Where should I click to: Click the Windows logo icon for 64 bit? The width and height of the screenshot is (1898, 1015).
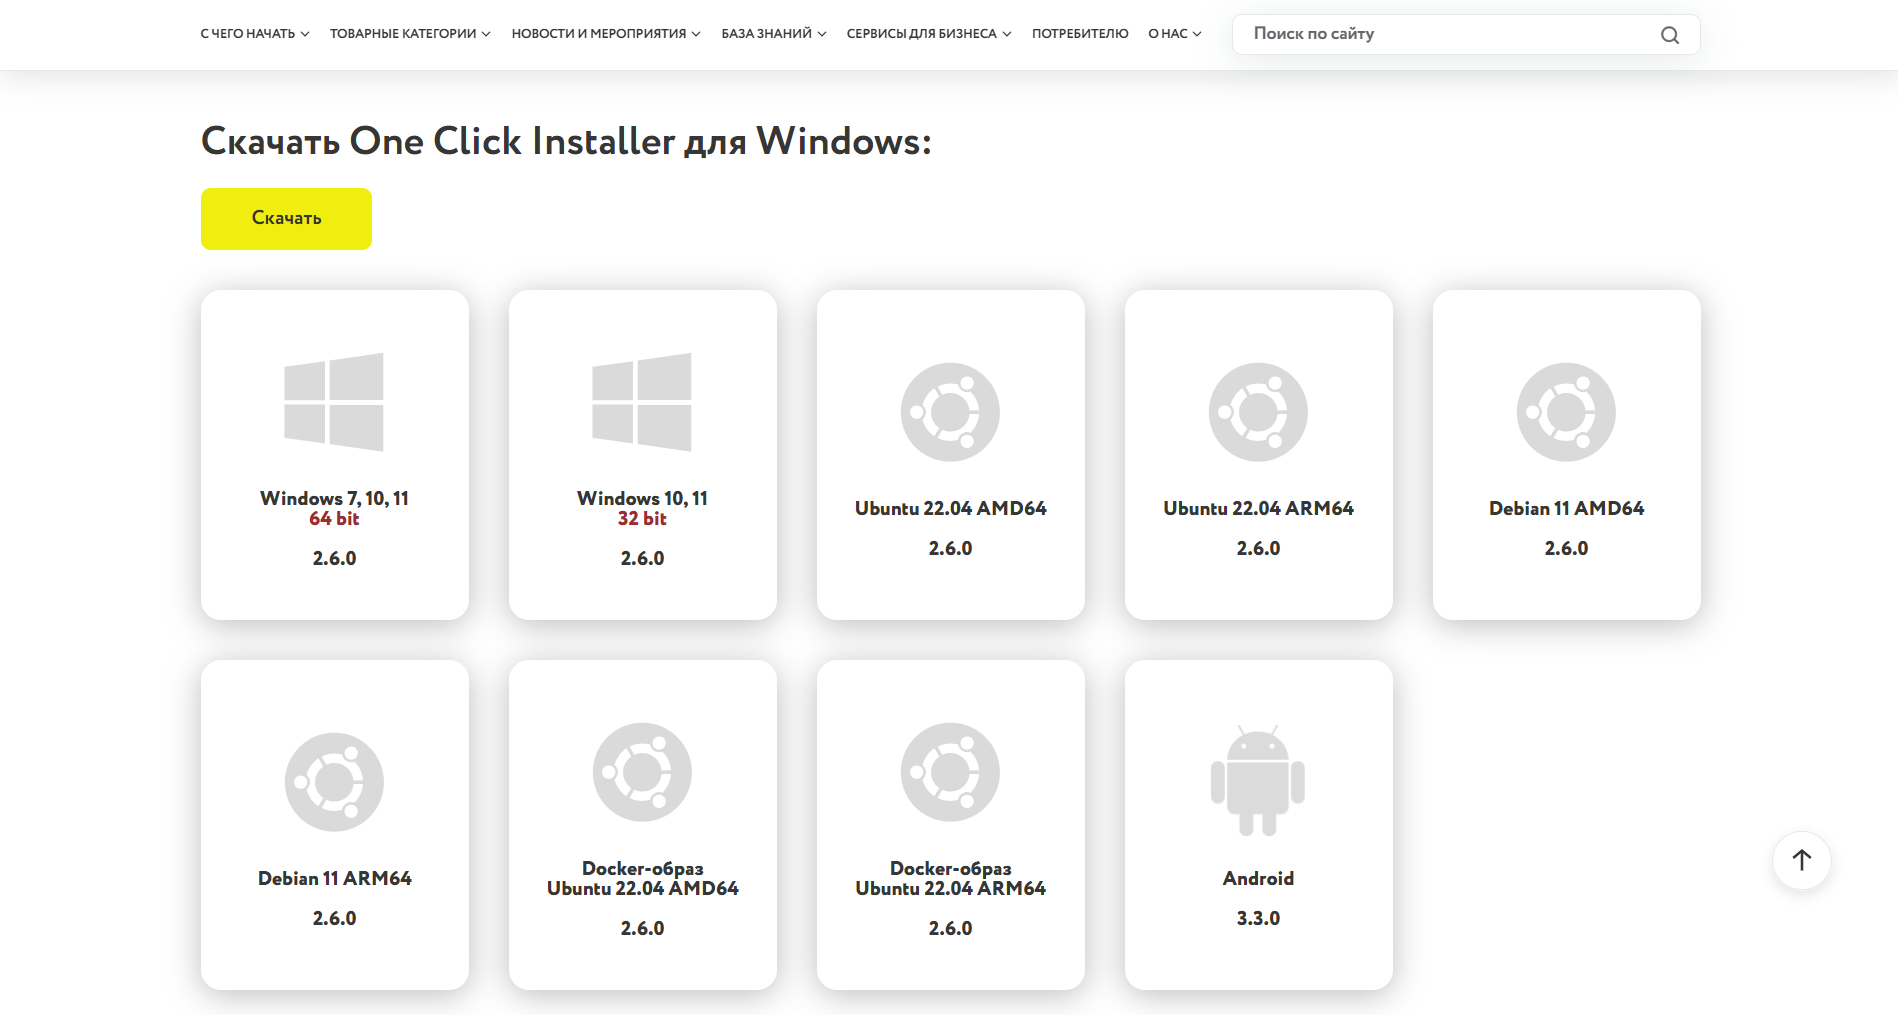[x=334, y=402]
